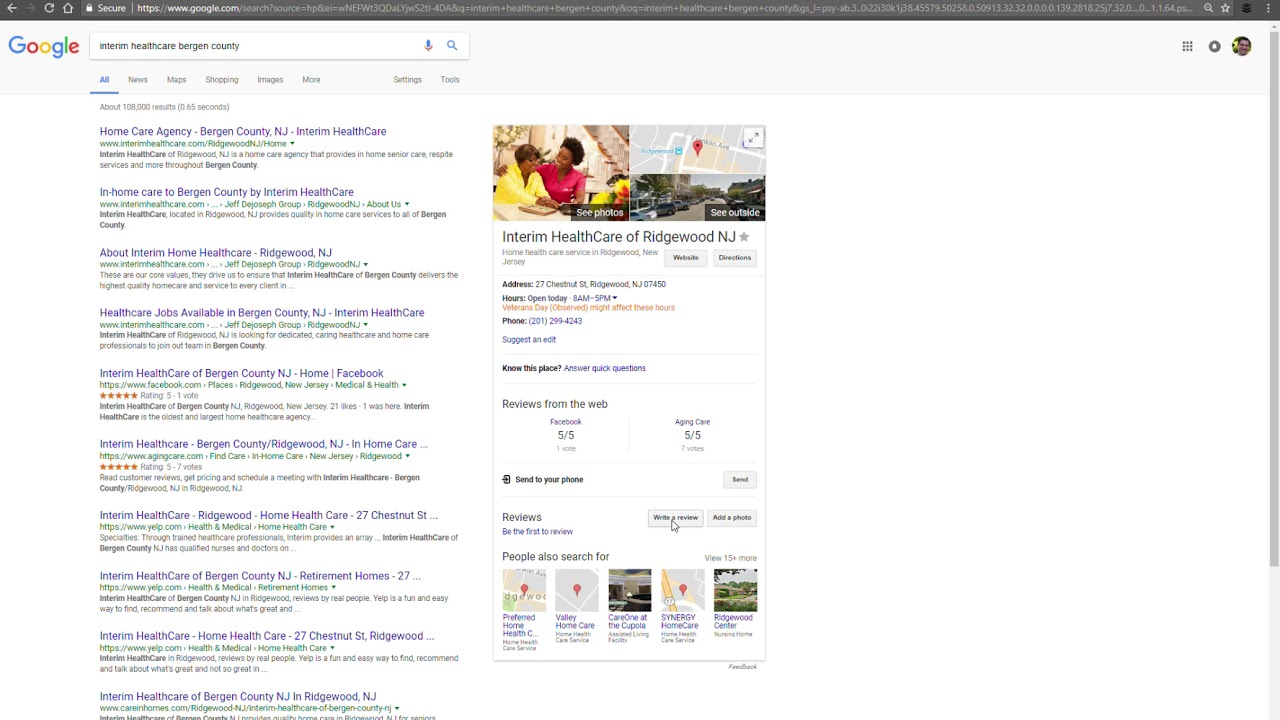Click the blue search magnifier button

point(452,45)
